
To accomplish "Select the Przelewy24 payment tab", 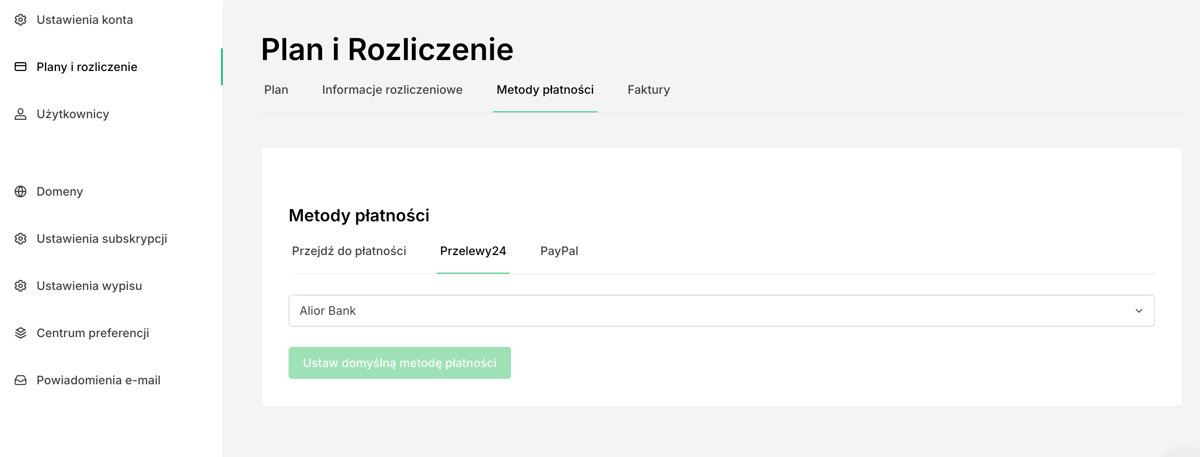I will click(x=473, y=251).
